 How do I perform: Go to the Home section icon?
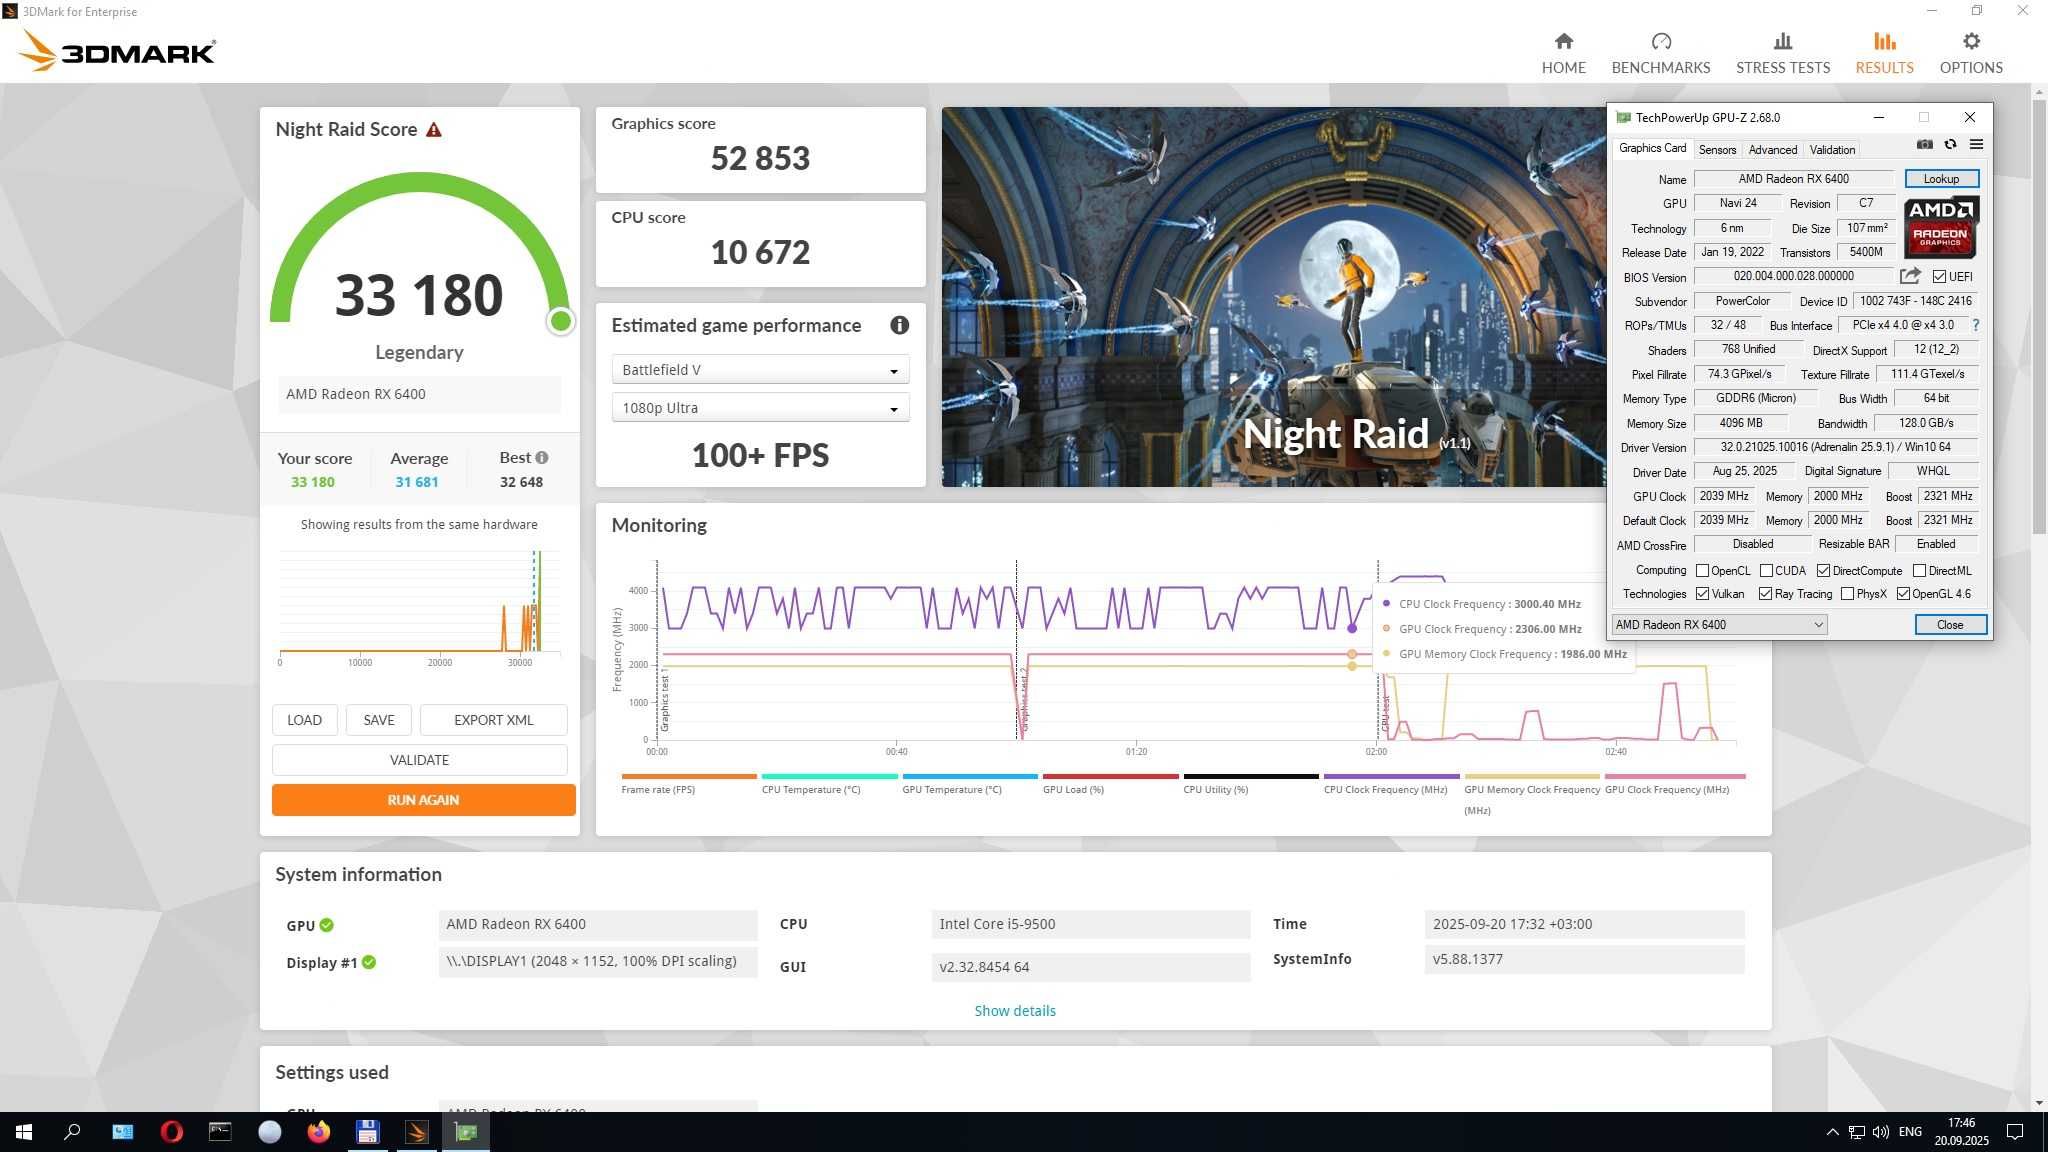1563,41
